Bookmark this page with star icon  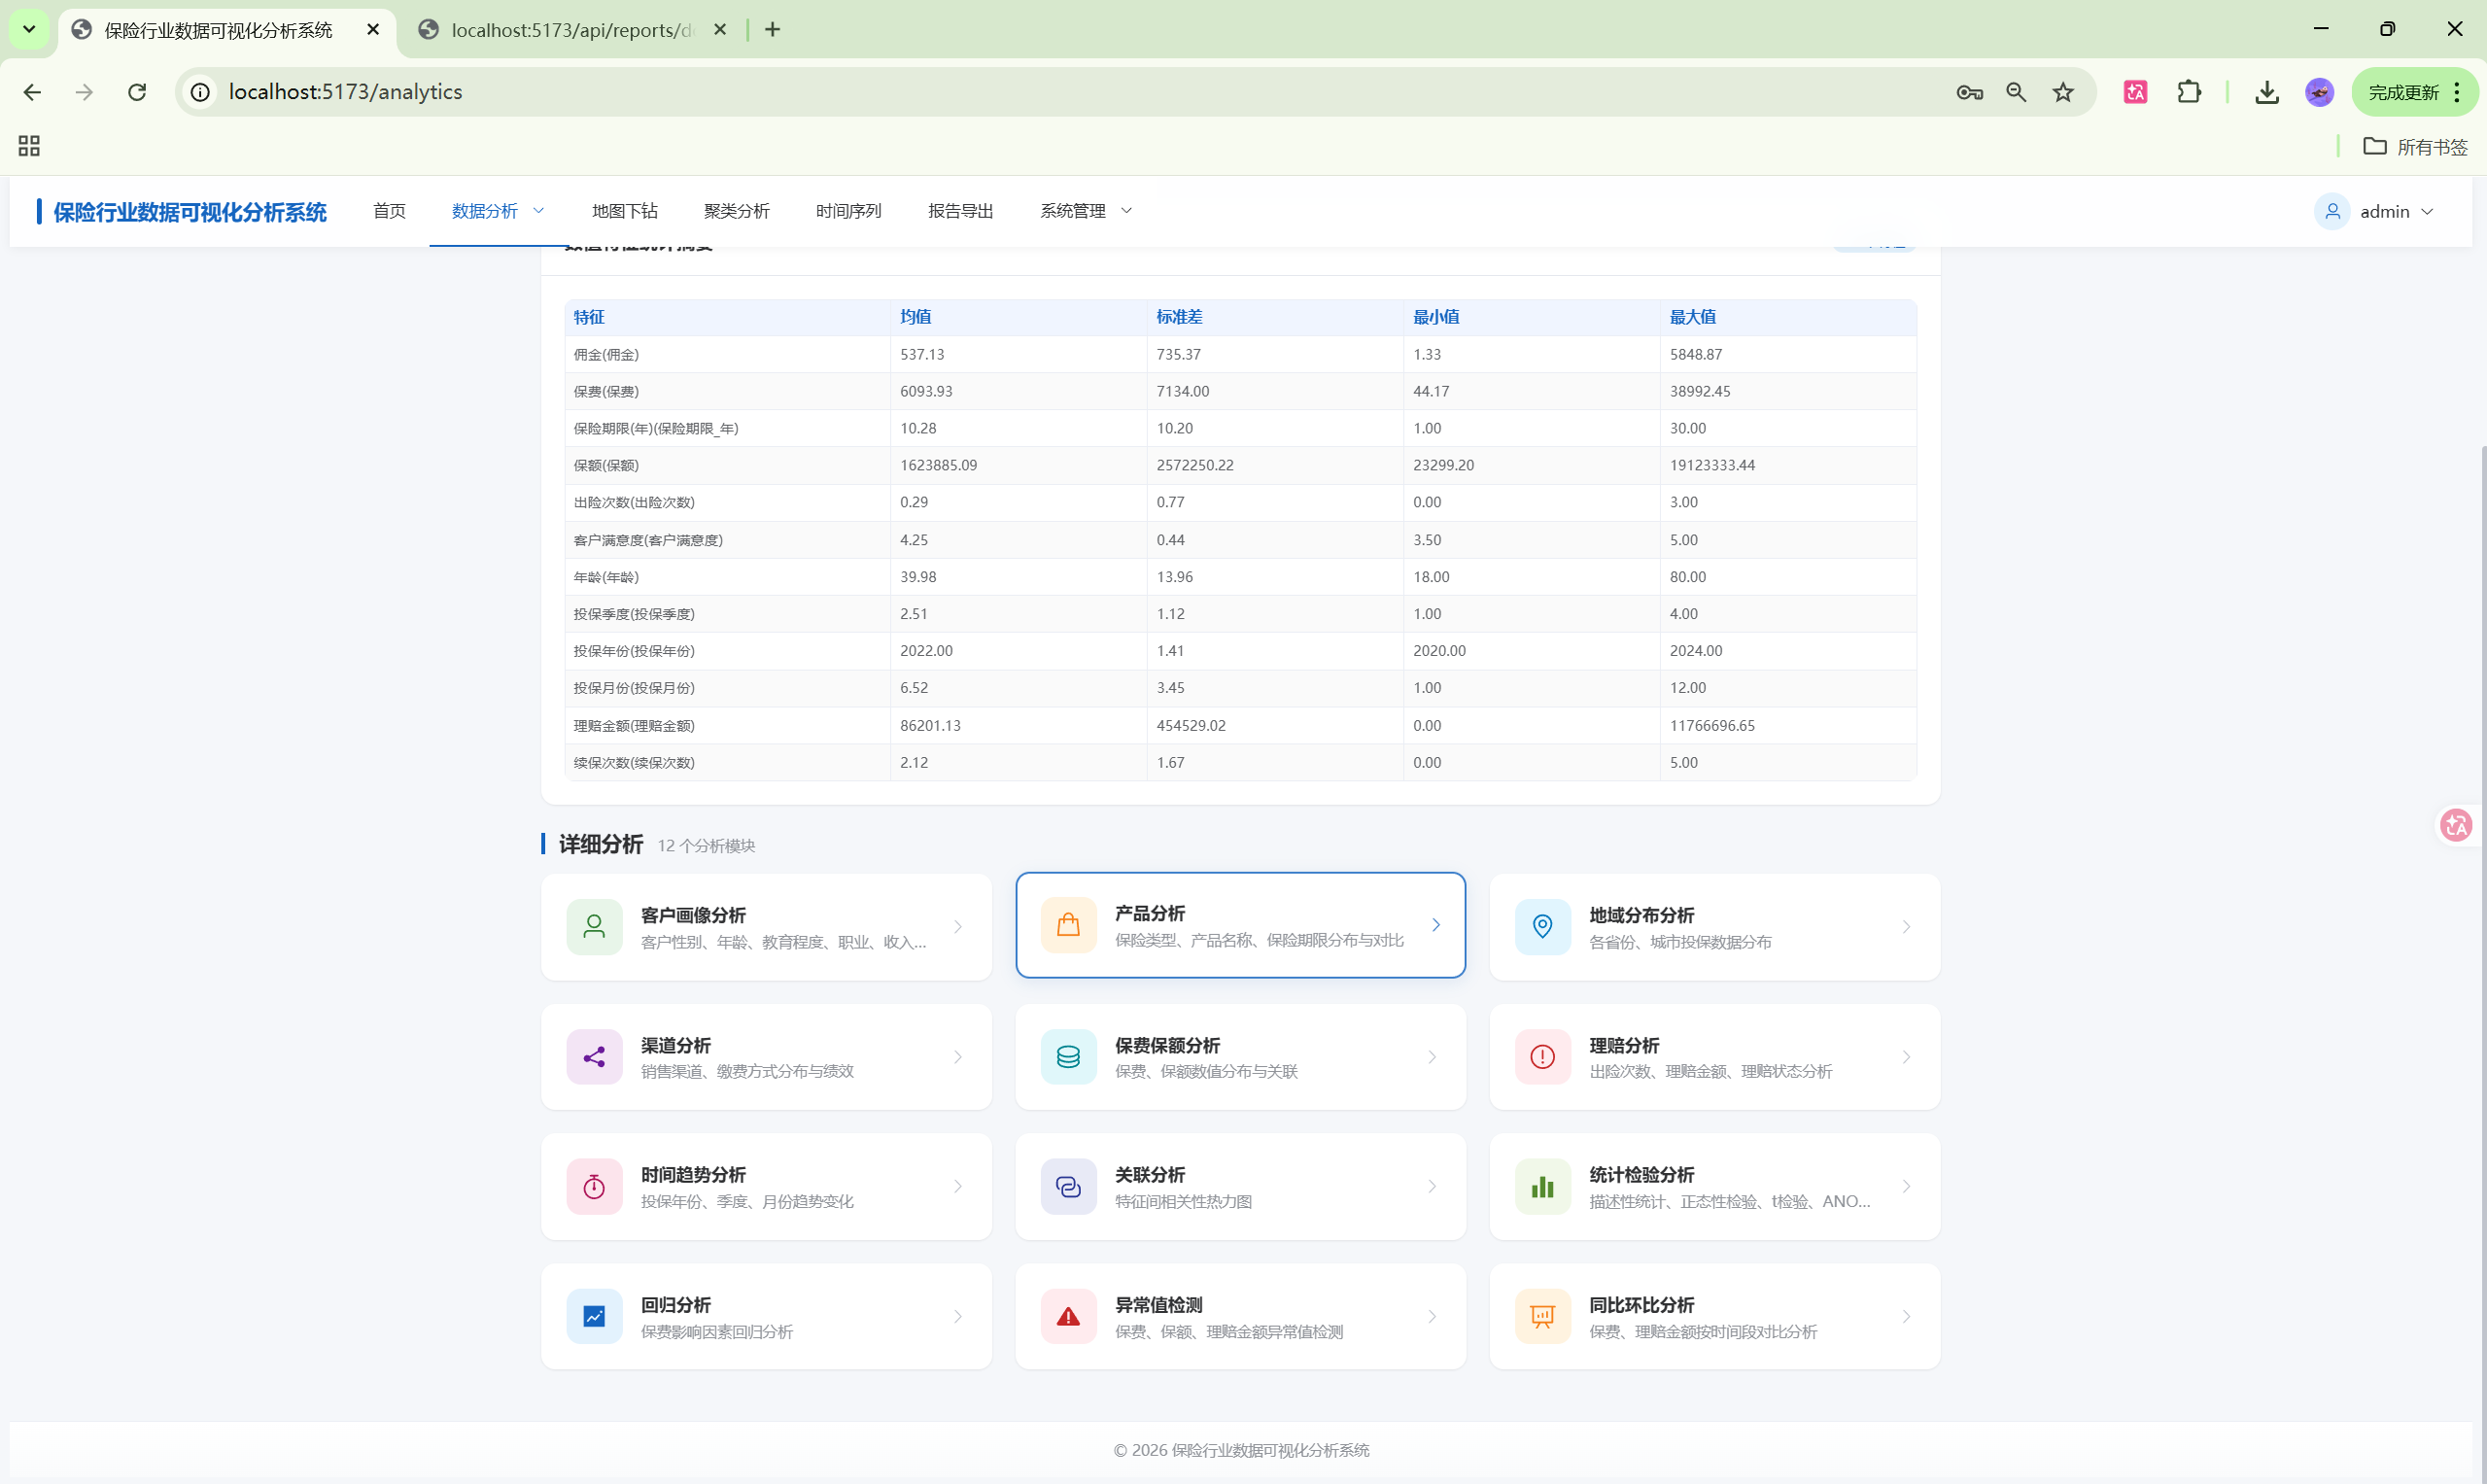click(2063, 92)
